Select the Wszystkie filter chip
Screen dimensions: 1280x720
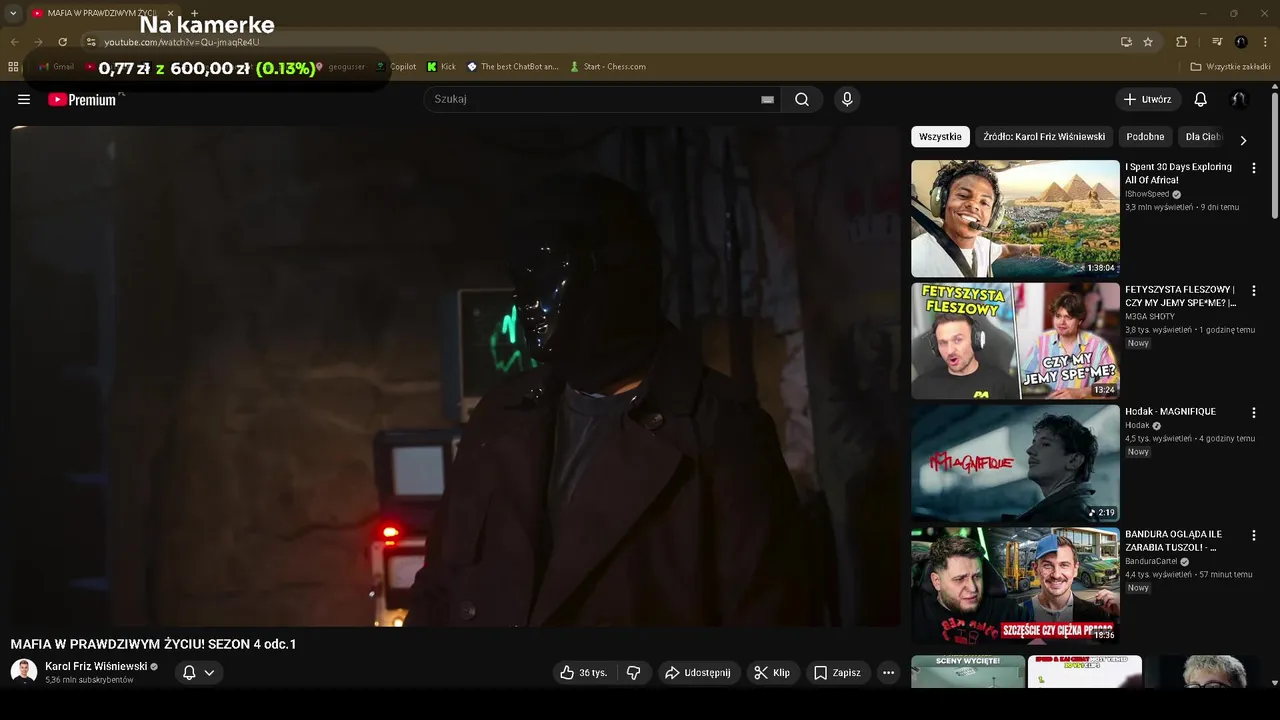pos(940,137)
